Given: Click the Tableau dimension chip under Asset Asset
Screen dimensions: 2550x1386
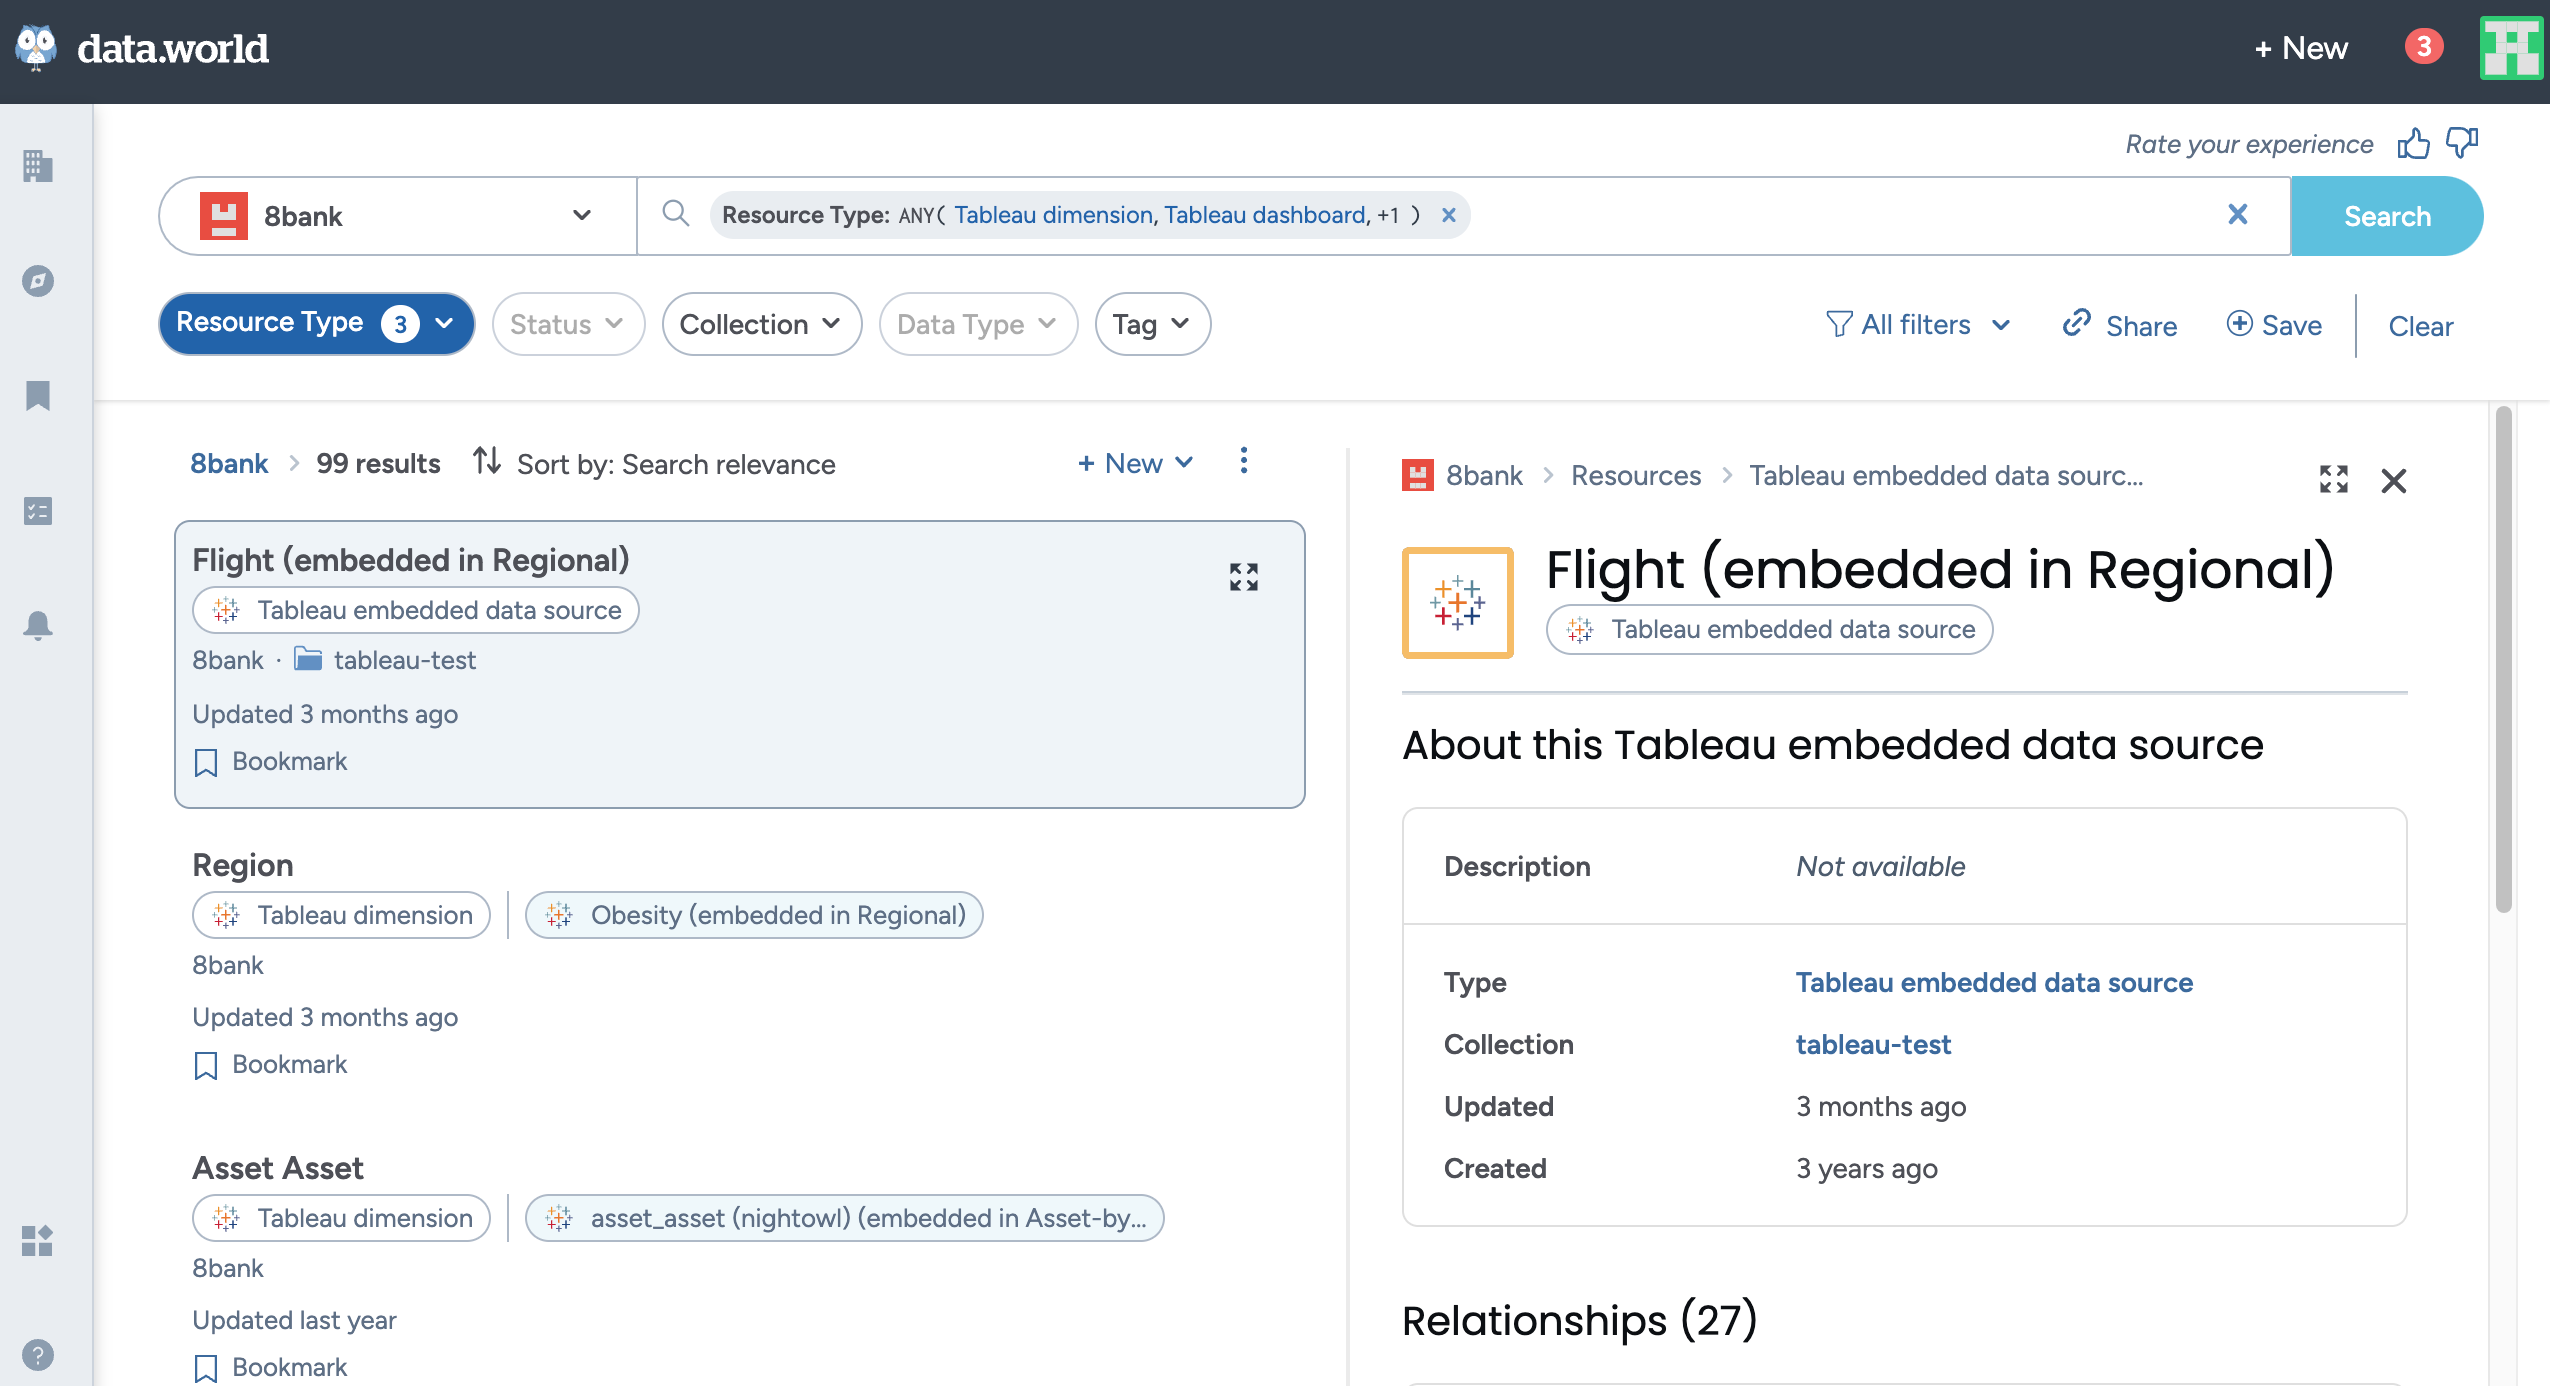Looking at the screenshot, I should tap(341, 1218).
